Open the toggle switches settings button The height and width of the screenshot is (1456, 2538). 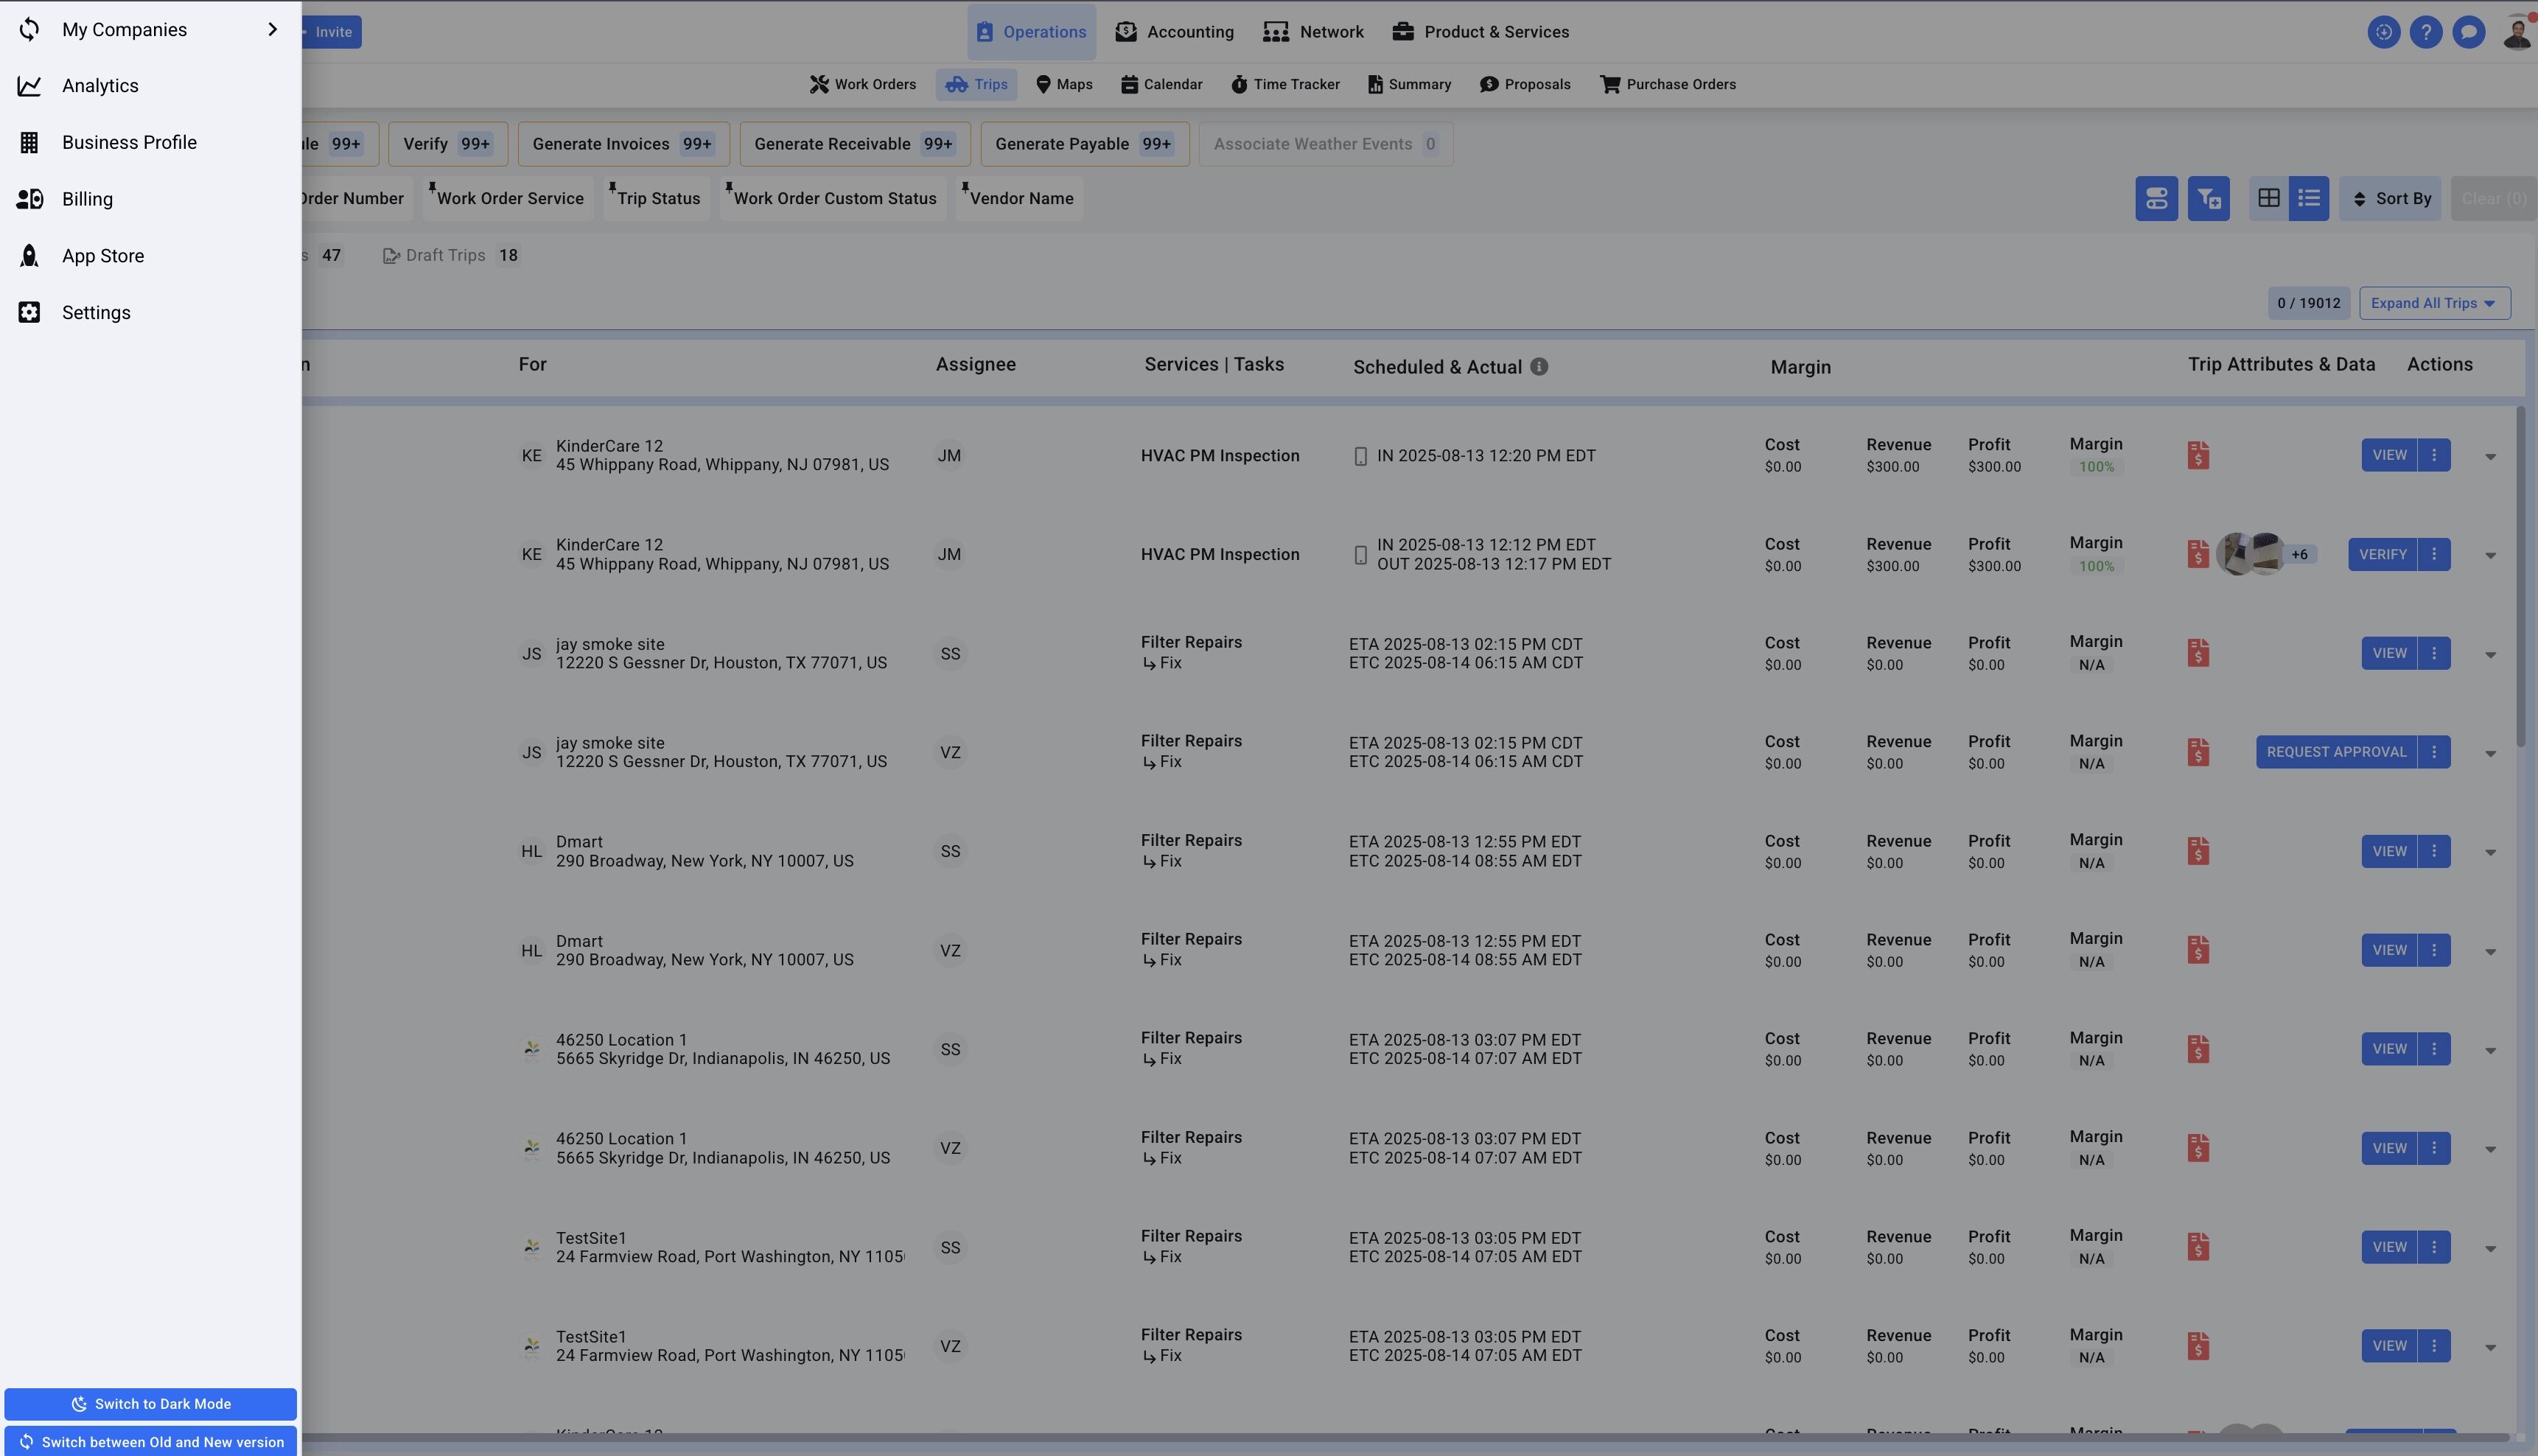[x=2156, y=198]
